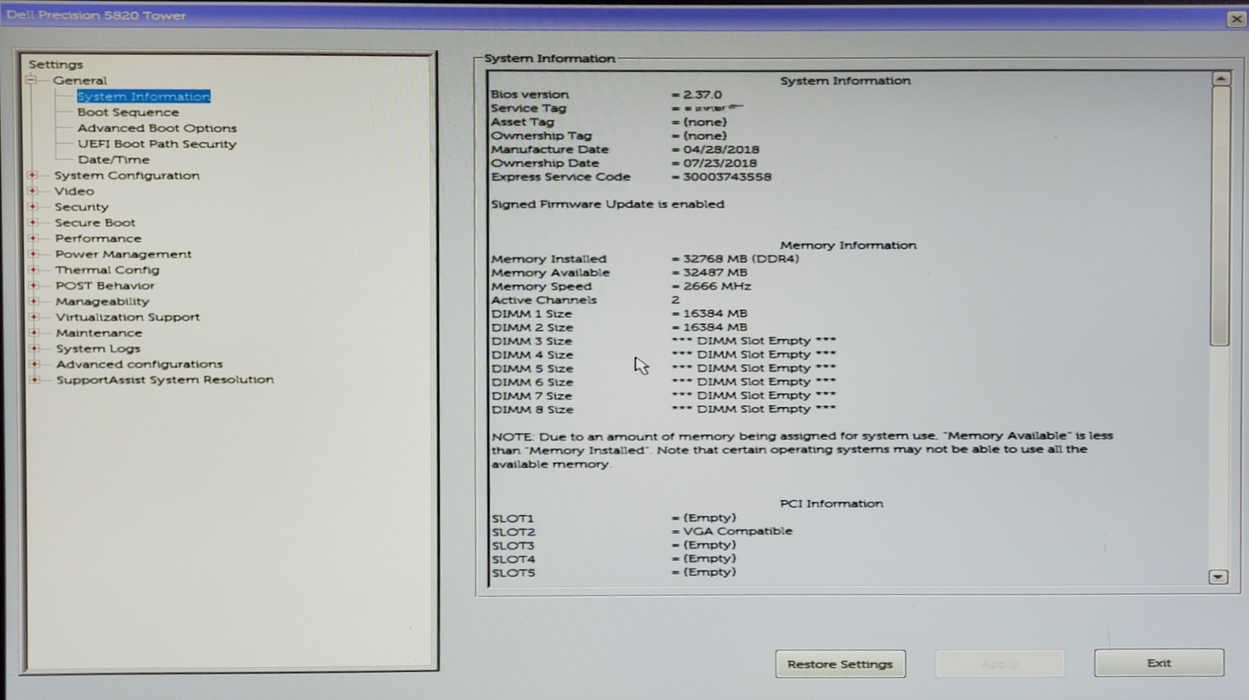
Task: Click the SLOT5 row label
Action: [x=513, y=573]
